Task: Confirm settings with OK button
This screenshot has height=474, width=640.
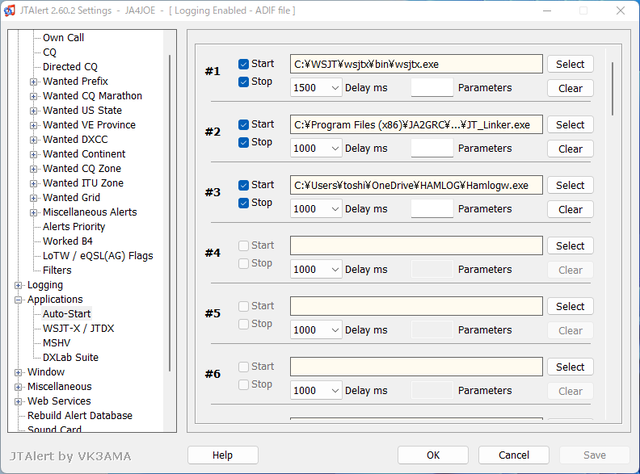Action: coord(433,455)
